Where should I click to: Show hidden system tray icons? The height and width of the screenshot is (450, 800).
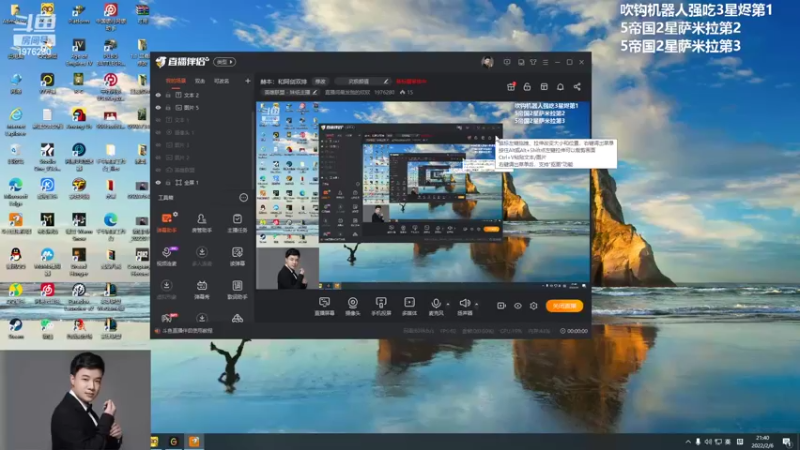coord(688,441)
